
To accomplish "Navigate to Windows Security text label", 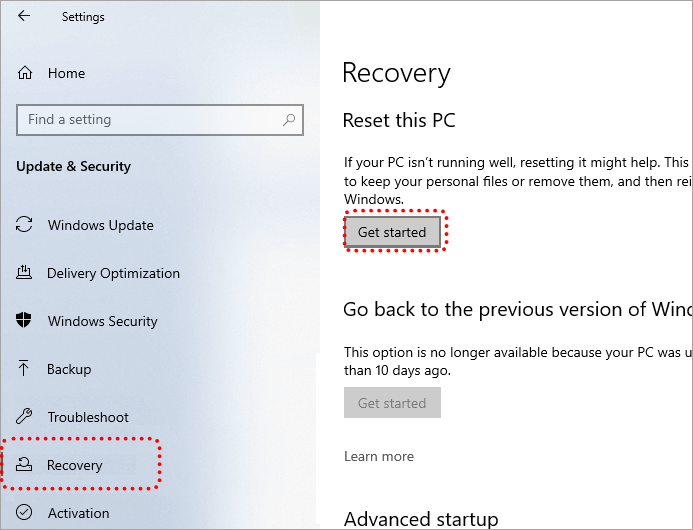I will (102, 321).
